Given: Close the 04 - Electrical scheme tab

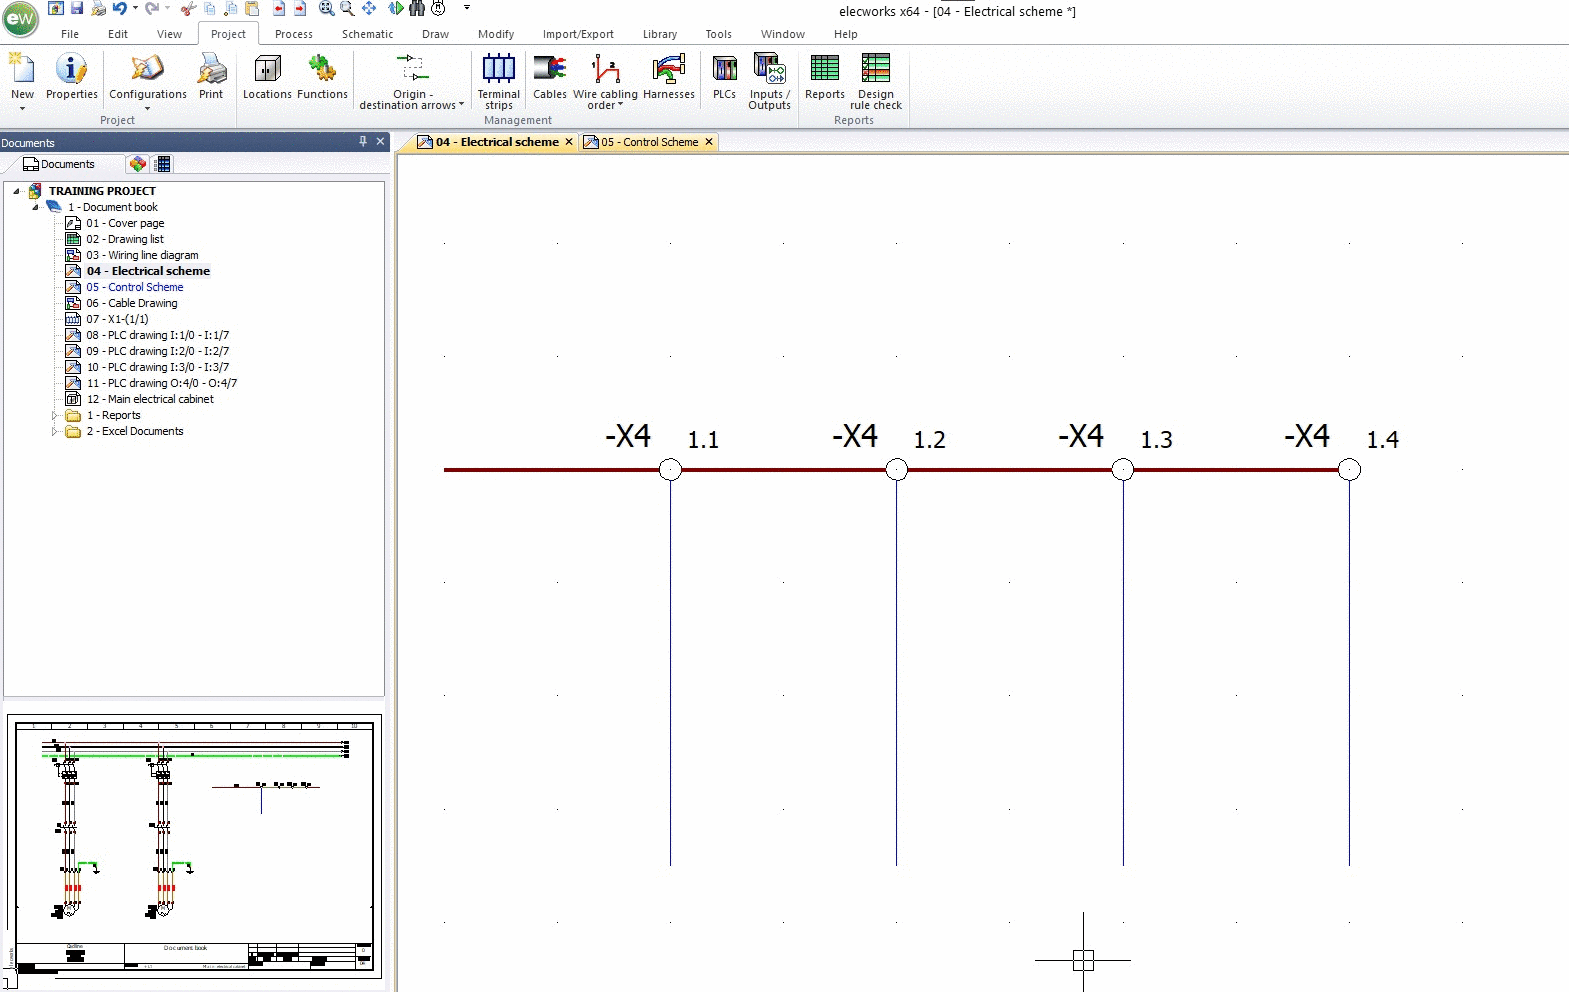Looking at the screenshot, I should 569,142.
